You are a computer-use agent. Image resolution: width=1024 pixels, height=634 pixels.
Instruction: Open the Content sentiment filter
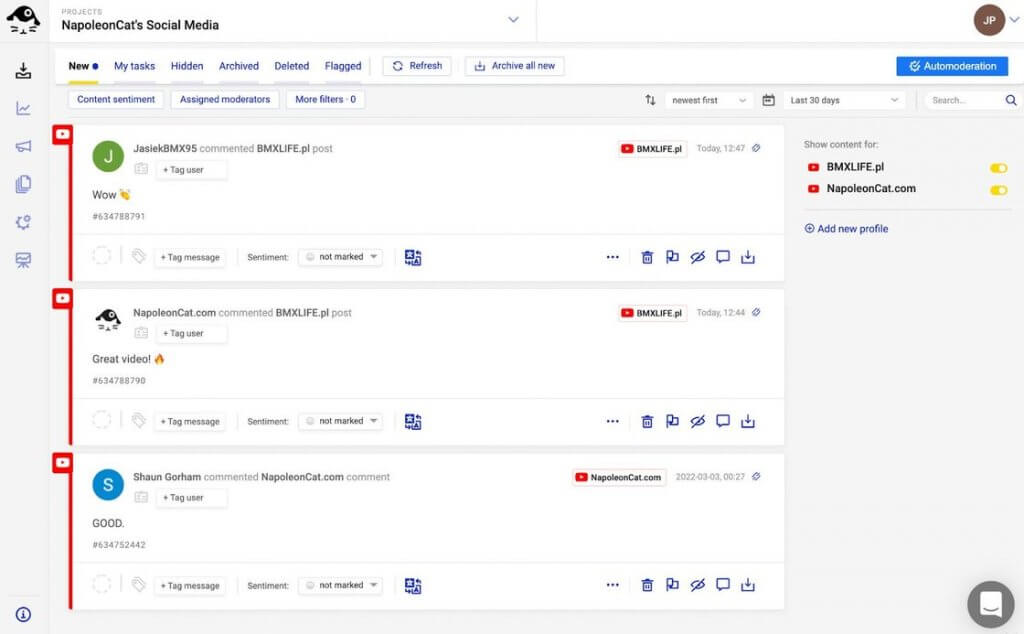[116, 99]
